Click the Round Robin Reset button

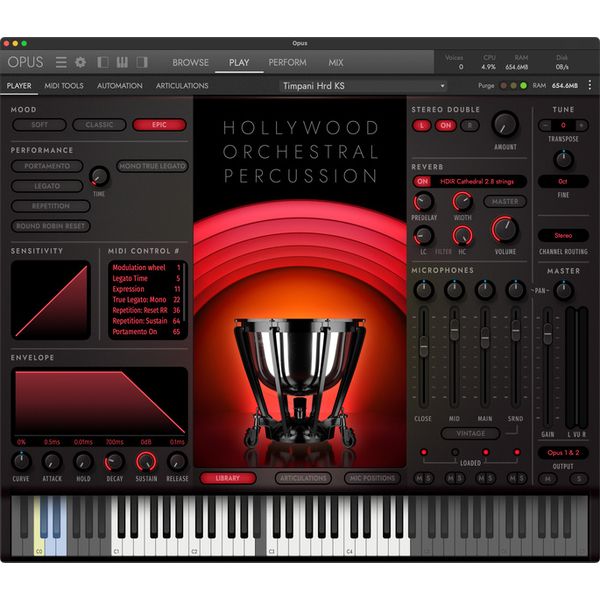coord(51,226)
